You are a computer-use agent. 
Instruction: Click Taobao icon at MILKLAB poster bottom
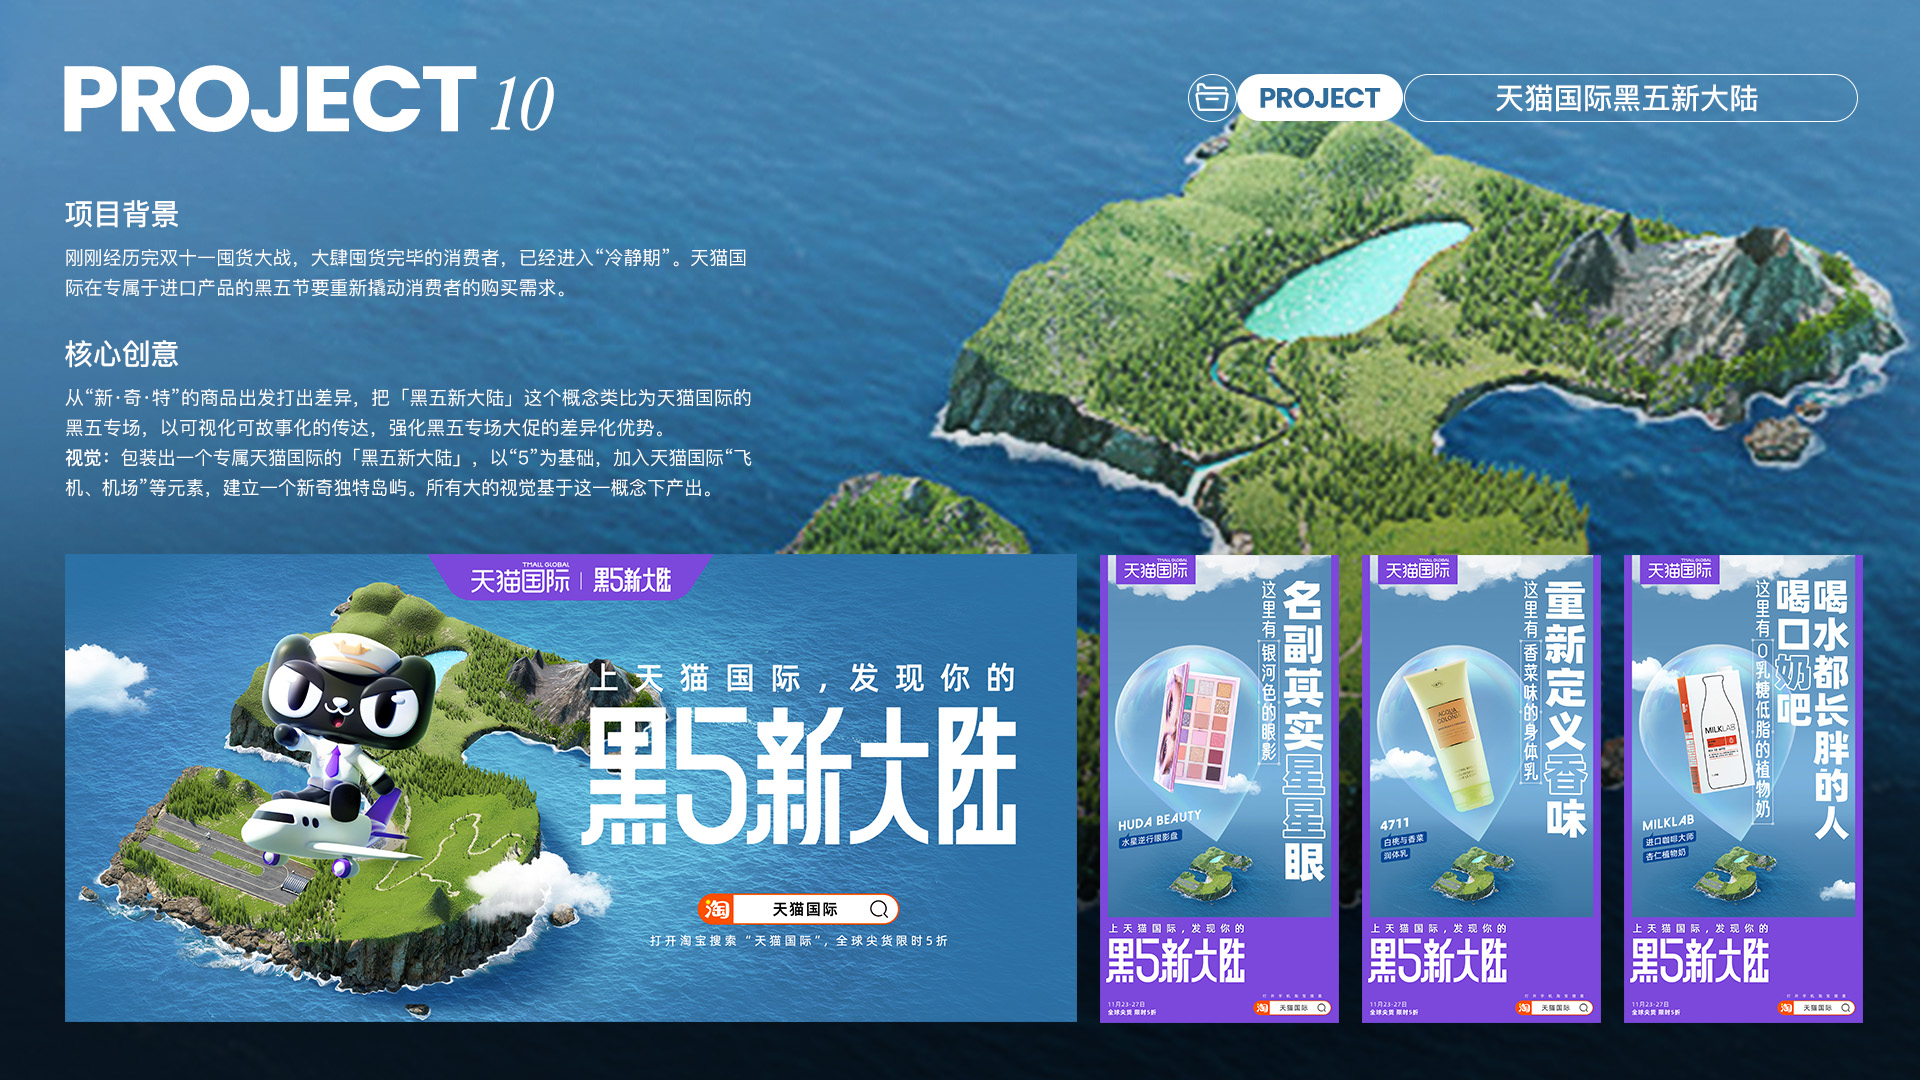(x=1786, y=1008)
